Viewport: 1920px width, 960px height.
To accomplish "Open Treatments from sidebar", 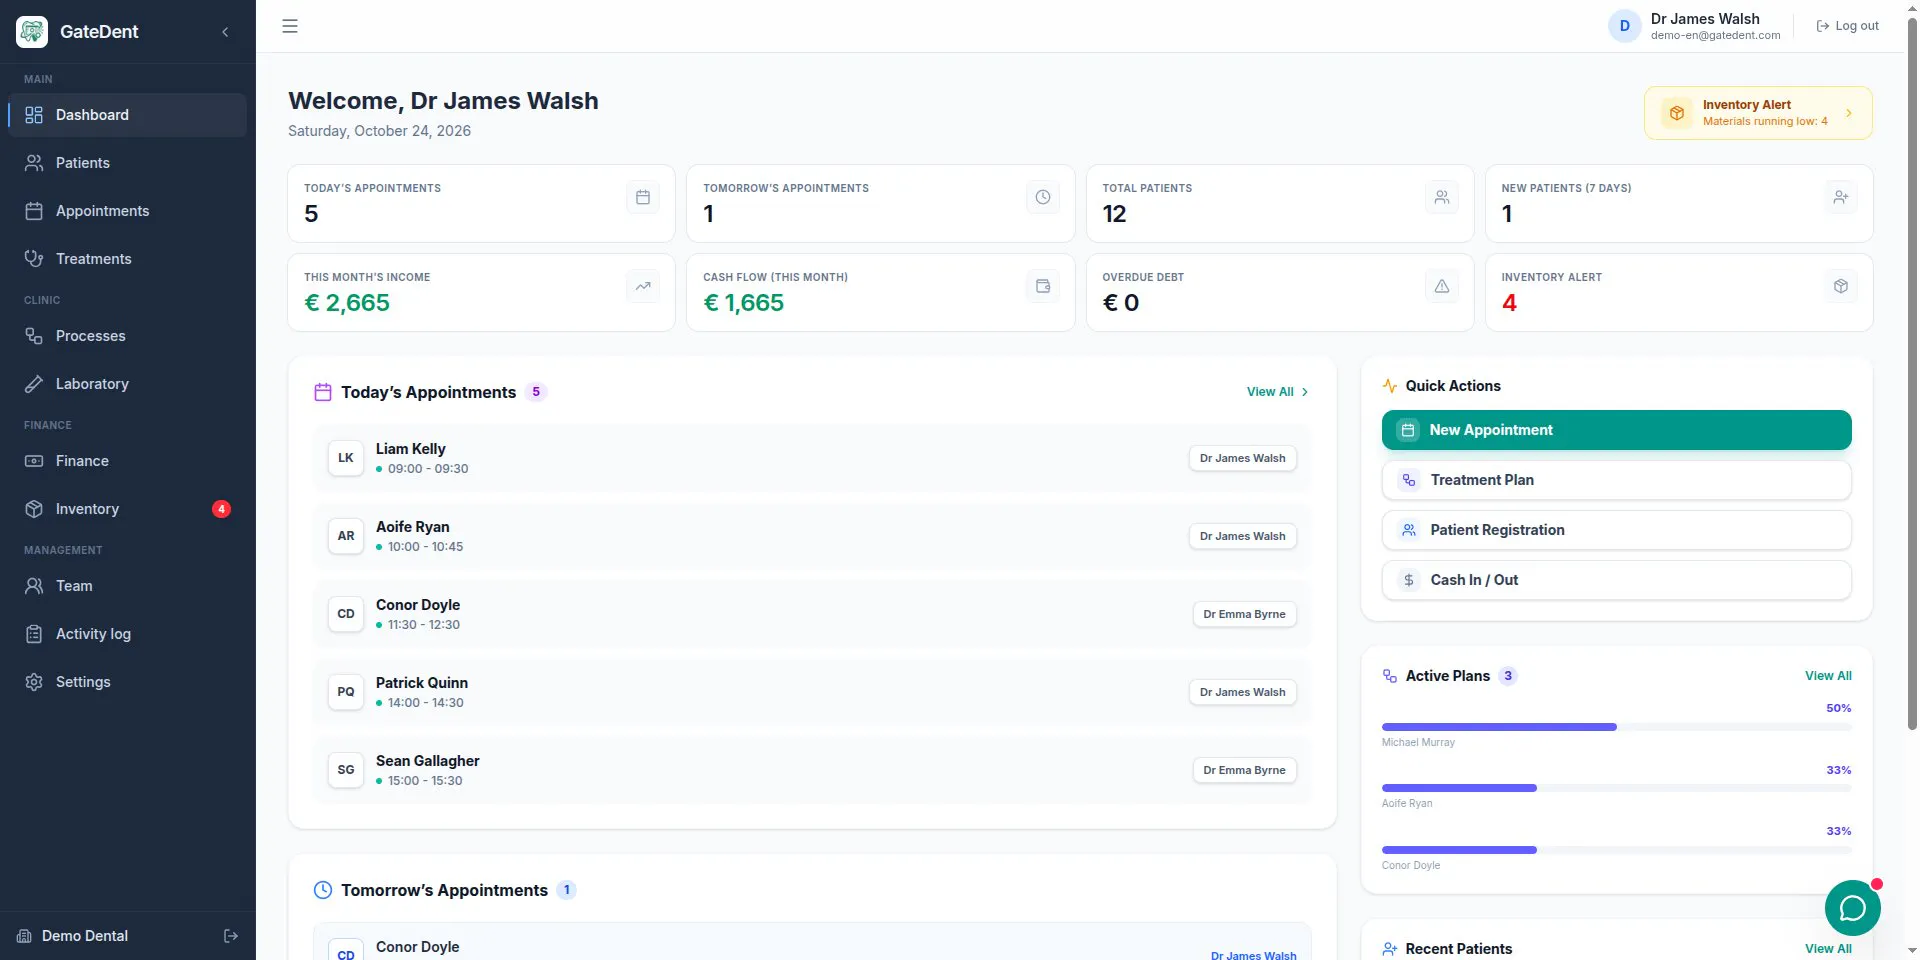I will (x=127, y=259).
